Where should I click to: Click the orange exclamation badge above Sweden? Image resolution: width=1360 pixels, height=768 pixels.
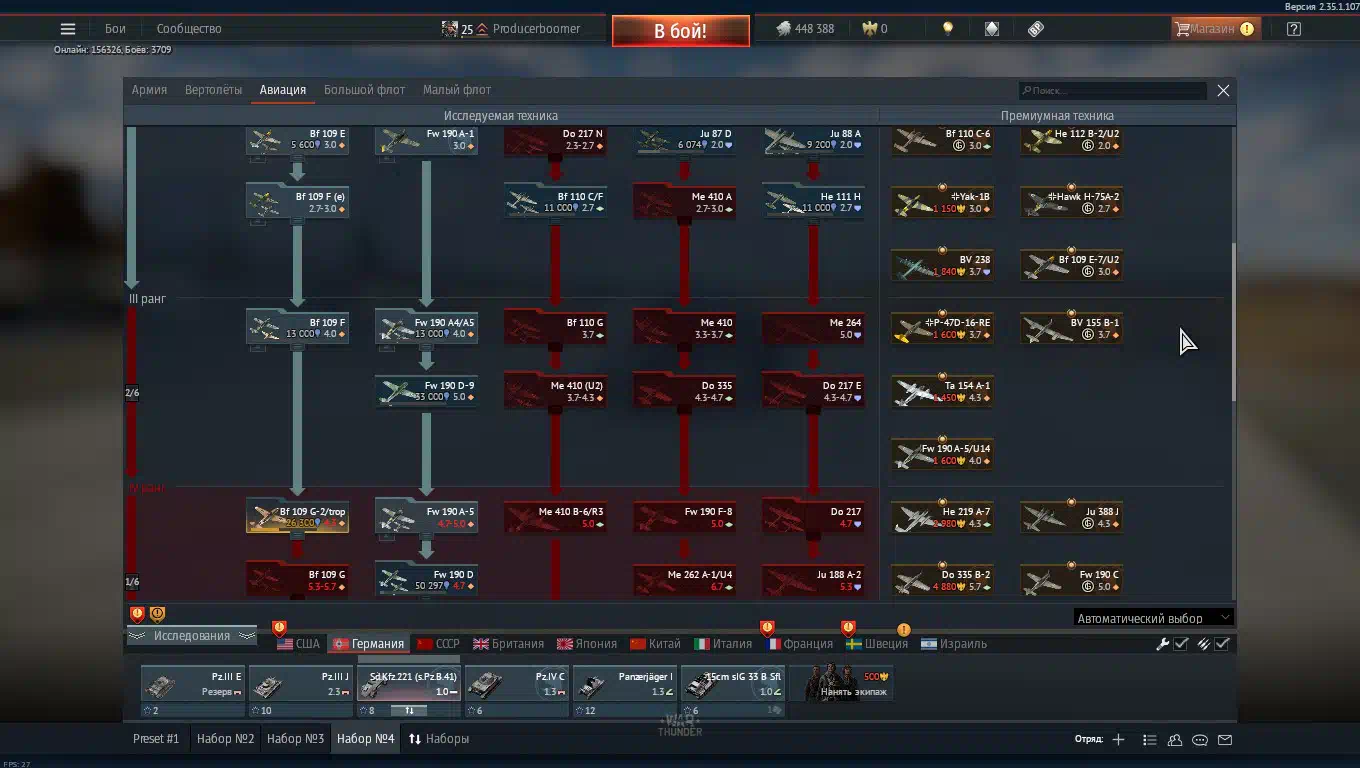[904, 630]
